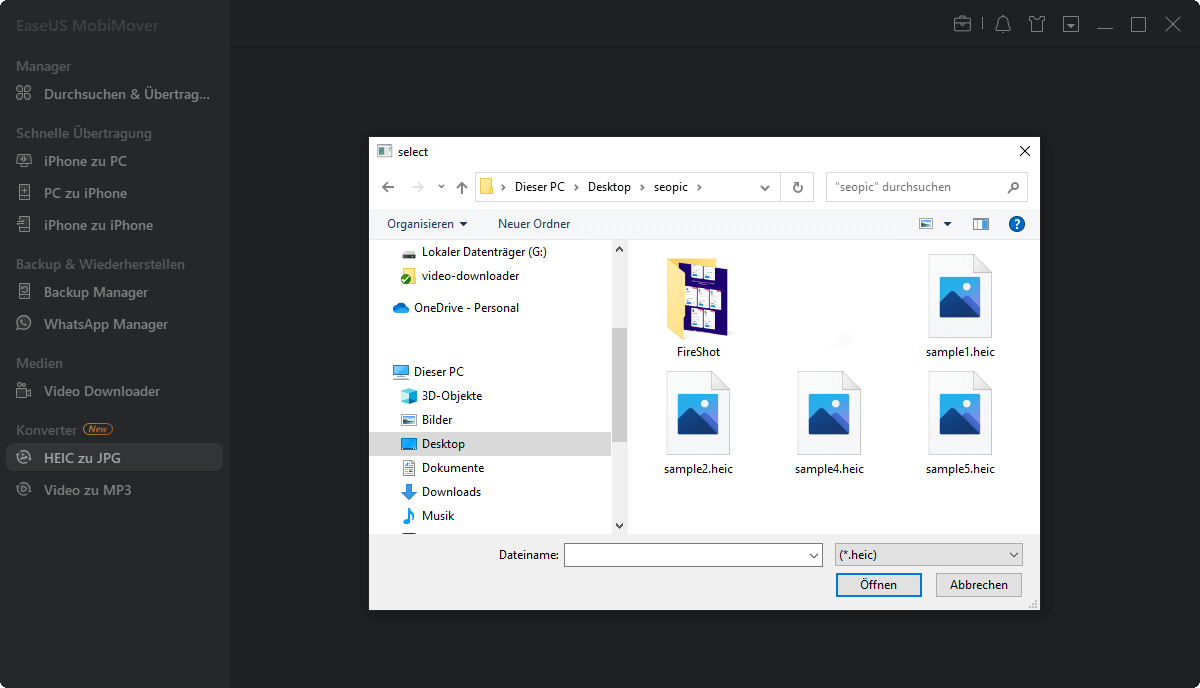Open the blue help icon
Screen dimensions: 1200x688
tap(1017, 224)
